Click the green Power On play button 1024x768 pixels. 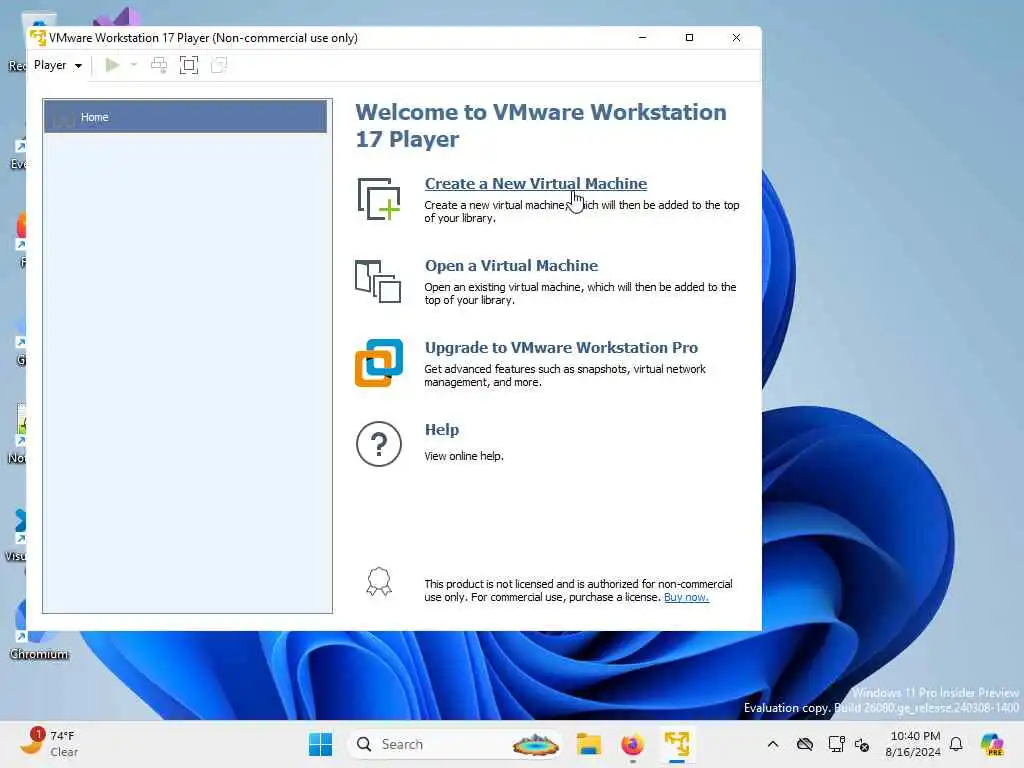click(112, 65)
